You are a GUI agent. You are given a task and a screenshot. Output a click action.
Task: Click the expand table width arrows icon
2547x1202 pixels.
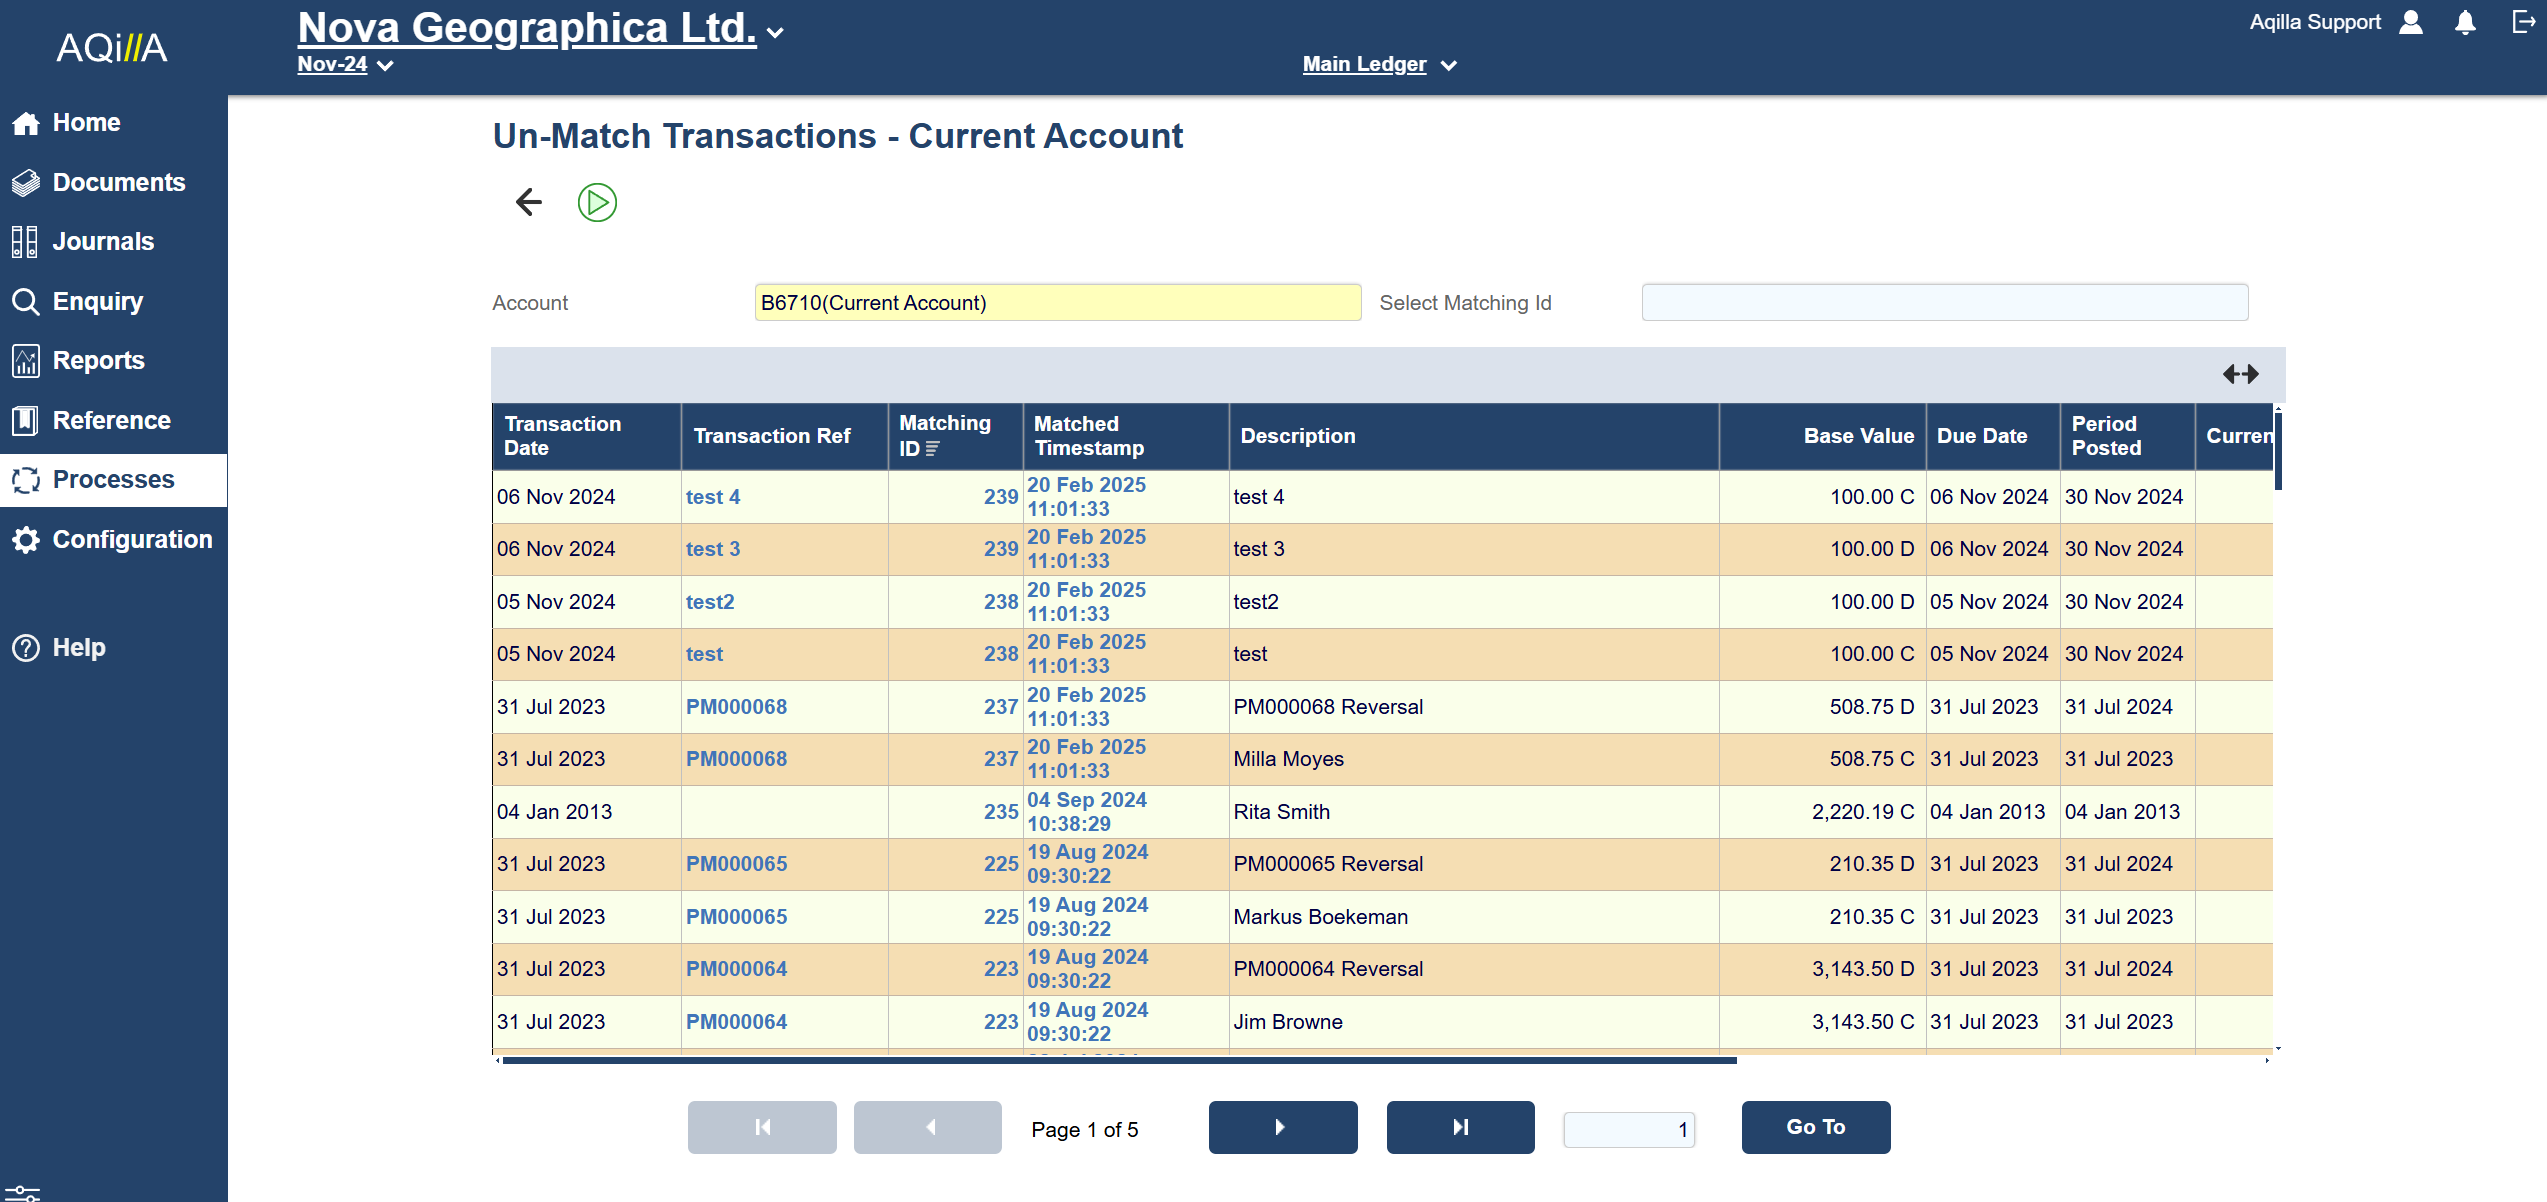2240,374
